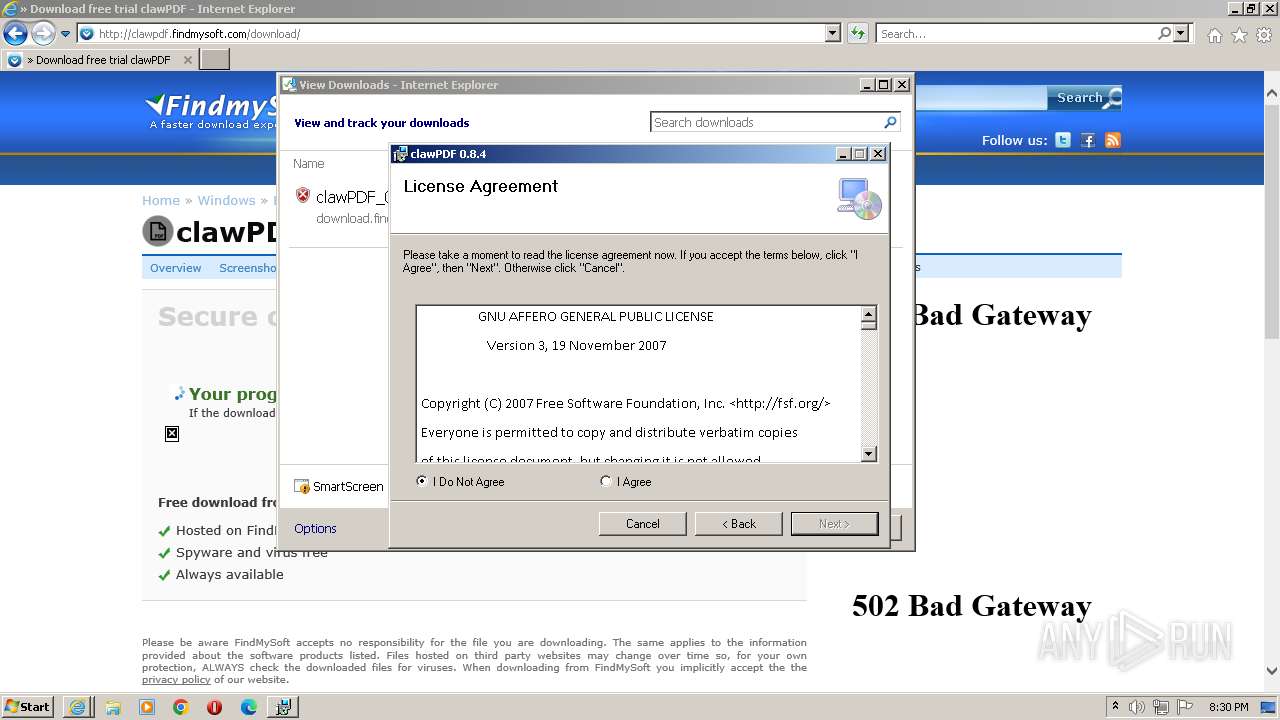
Task: Show hidden system tray icons
Action: point(1116,707)
